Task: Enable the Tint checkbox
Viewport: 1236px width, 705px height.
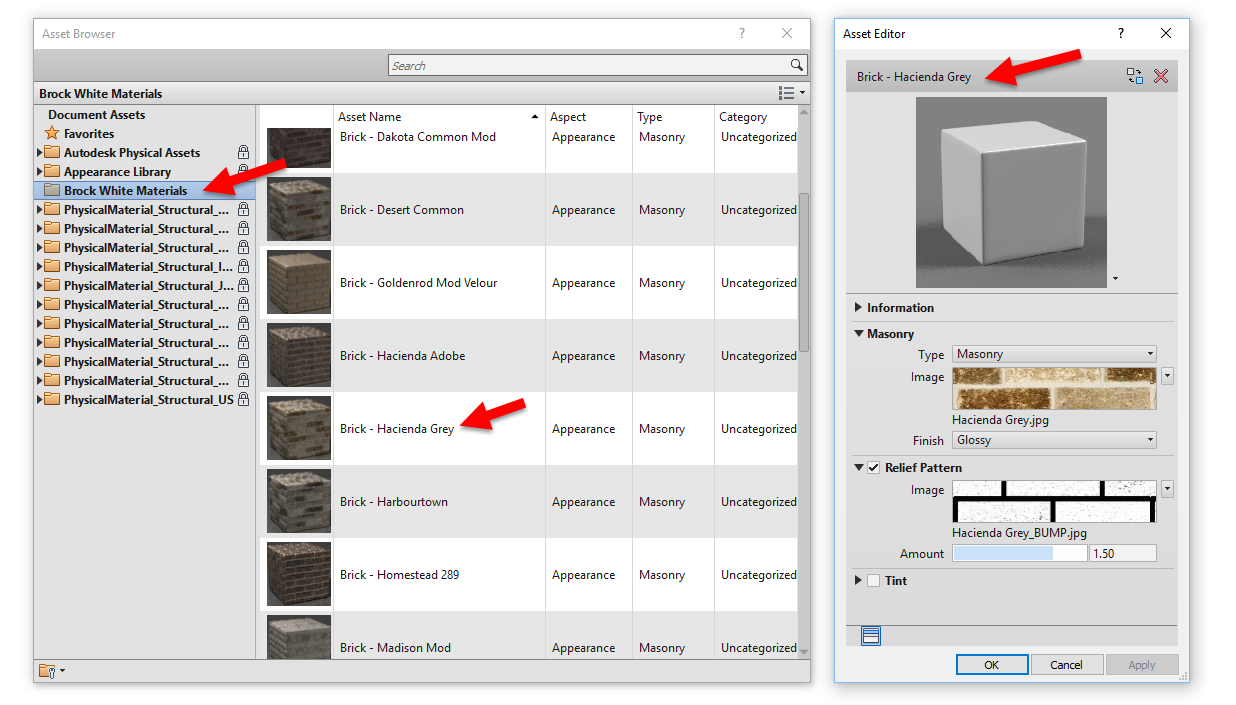Action: [874, 580]
